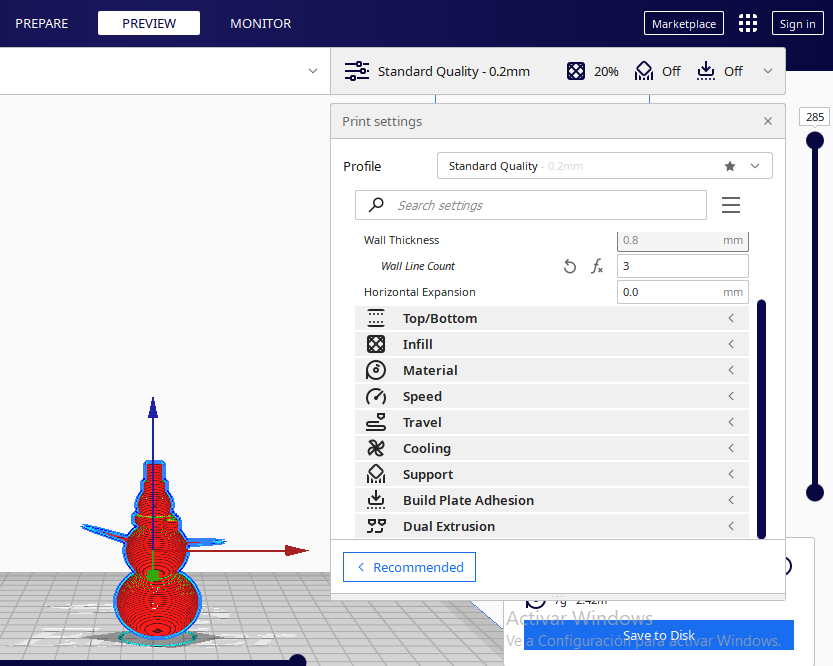
Task: Click the Horizontal Expansion value field
Action: coord(683,292)
